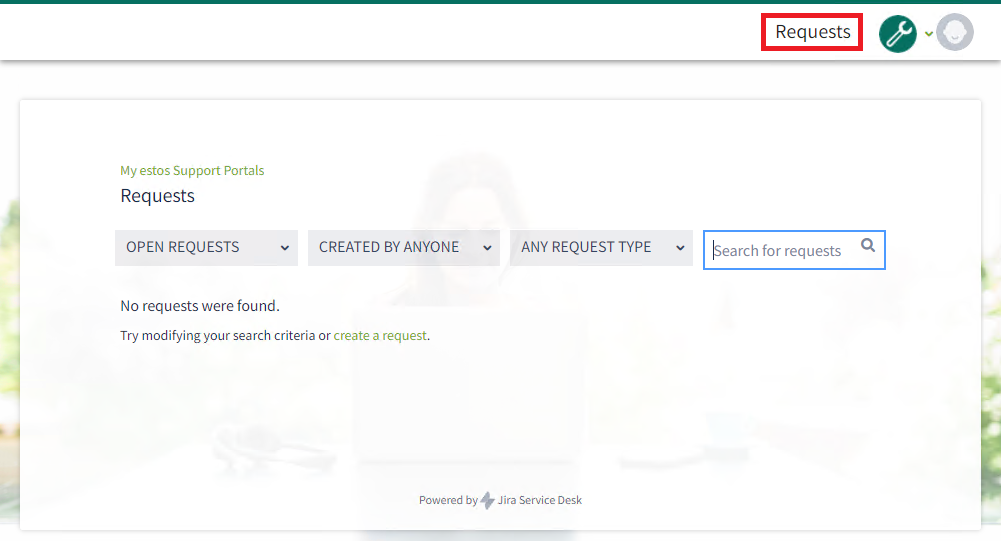Viewport: 1001px width, 541px height.
Task: Click the Jira lightning bolt logo
Action: pos(488,500)
